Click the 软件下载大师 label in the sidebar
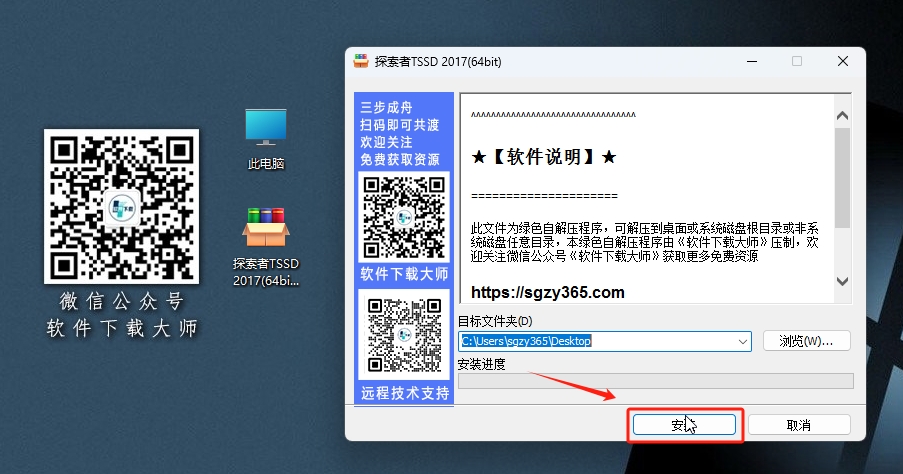 coord(404,274)
